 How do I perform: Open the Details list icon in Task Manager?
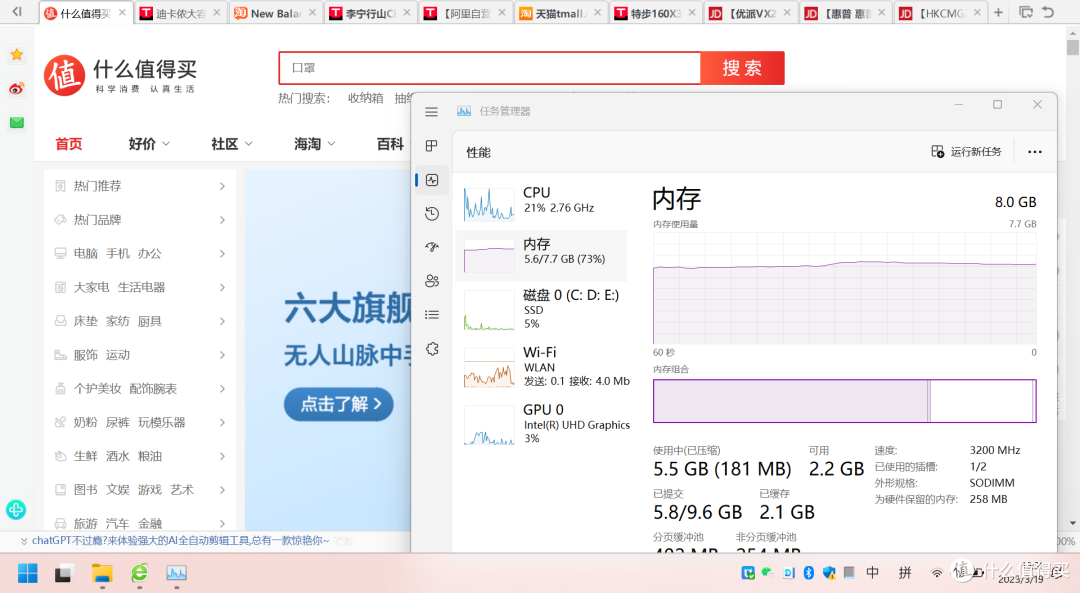[432, 315]
